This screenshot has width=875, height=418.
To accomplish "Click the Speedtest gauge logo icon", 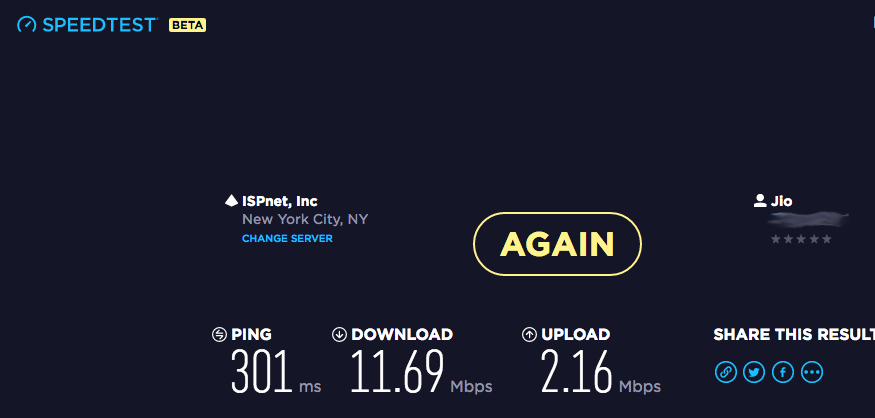I will (x=27, y=24).
